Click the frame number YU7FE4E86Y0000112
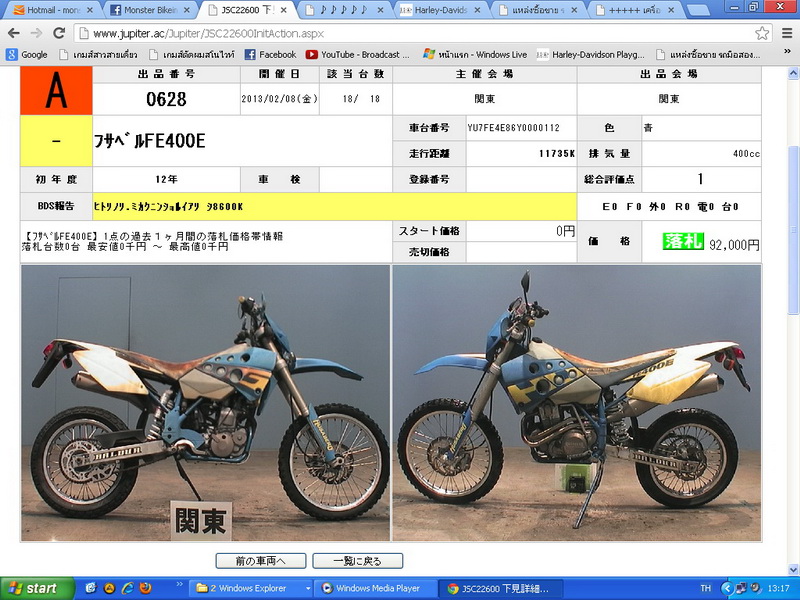800x600 pixels. tap(513, 128)
